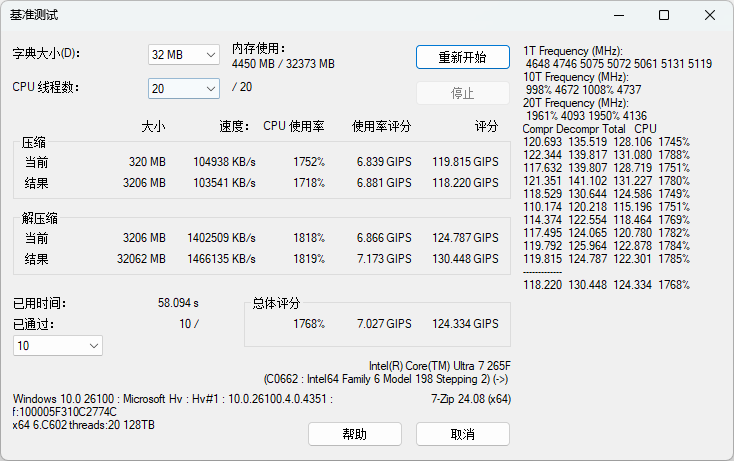The image size is (734, 461).
Task: Click the decompression result size 32062 MB
Action: coord(141,259)
